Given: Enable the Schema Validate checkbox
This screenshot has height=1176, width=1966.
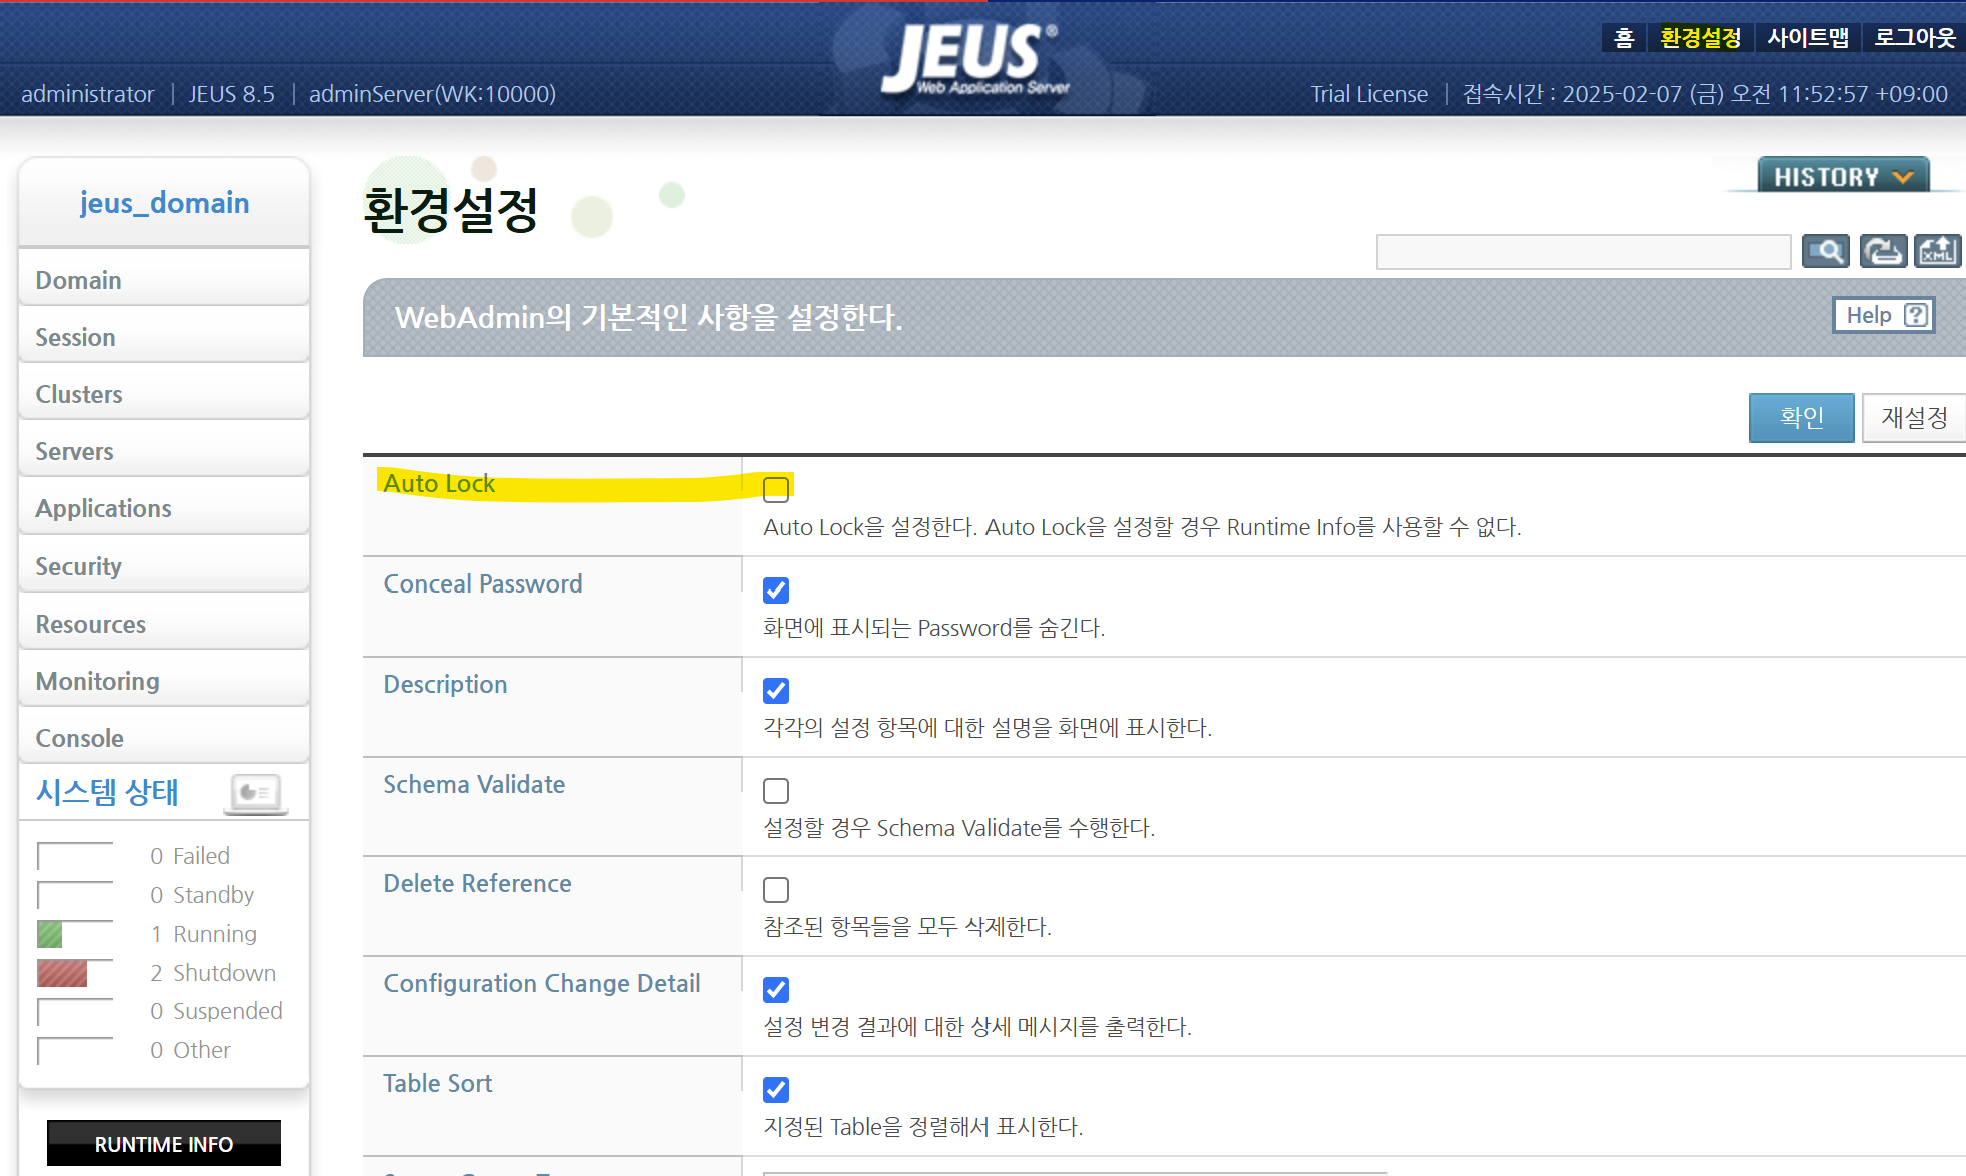Looking at the screenshot, I should click(x=776, y=791).
